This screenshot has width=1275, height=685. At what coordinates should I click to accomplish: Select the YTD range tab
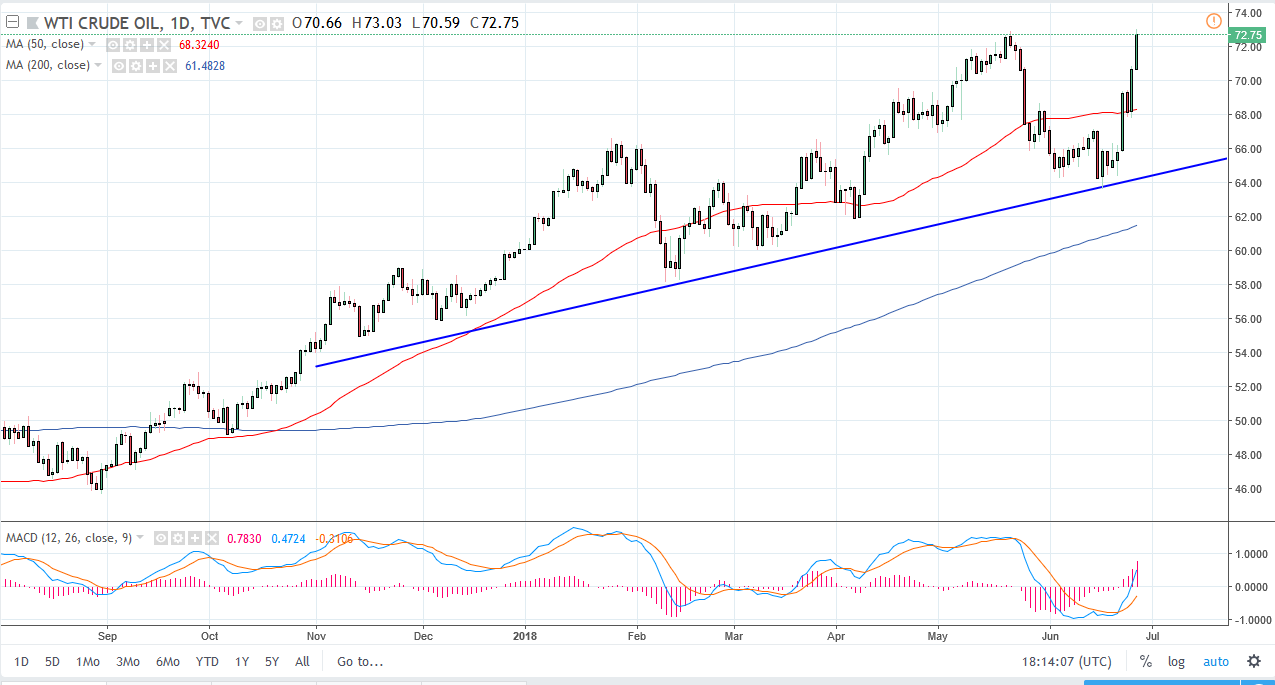tap(206, 661)
